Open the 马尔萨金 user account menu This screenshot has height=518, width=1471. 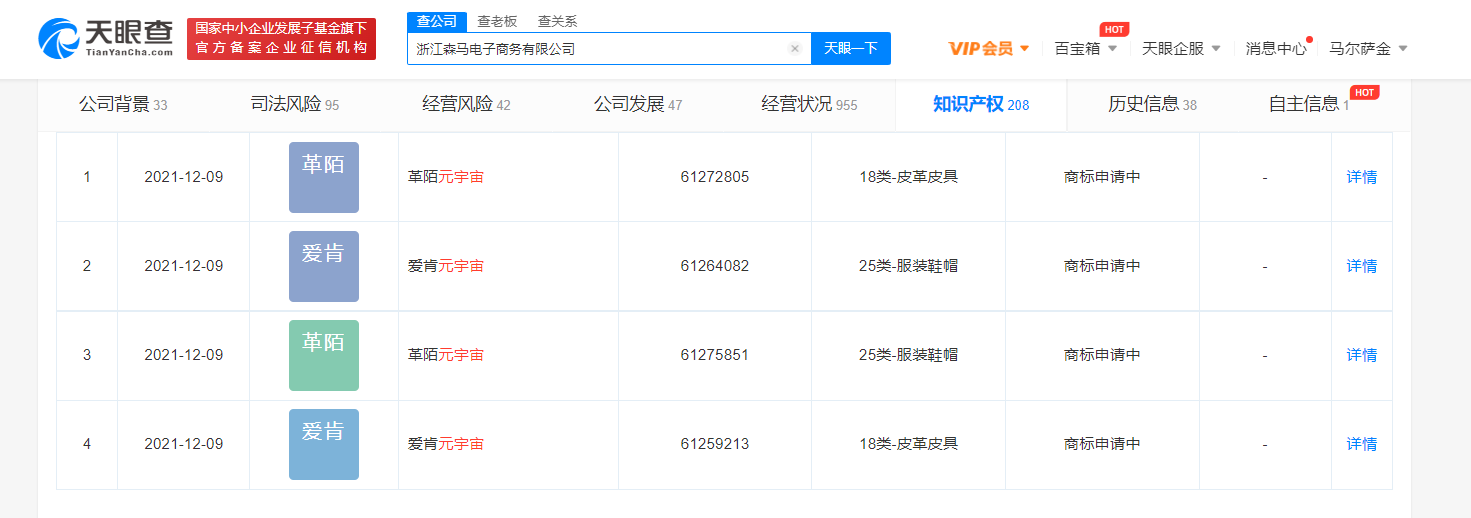pyautogui.click(x=1368, y=48)
